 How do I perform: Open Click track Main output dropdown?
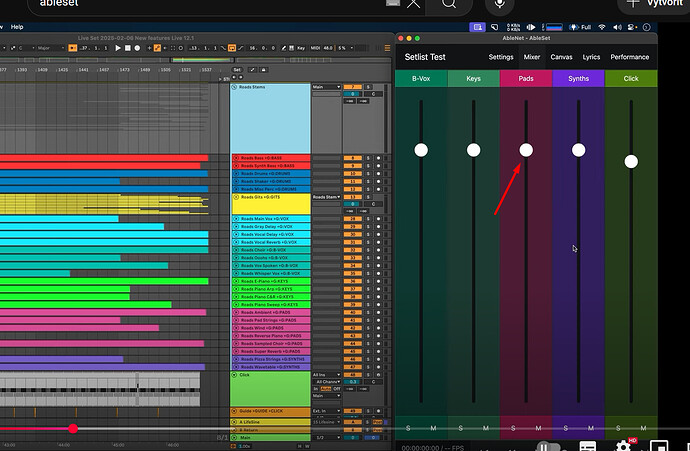(x=327, y=396)
